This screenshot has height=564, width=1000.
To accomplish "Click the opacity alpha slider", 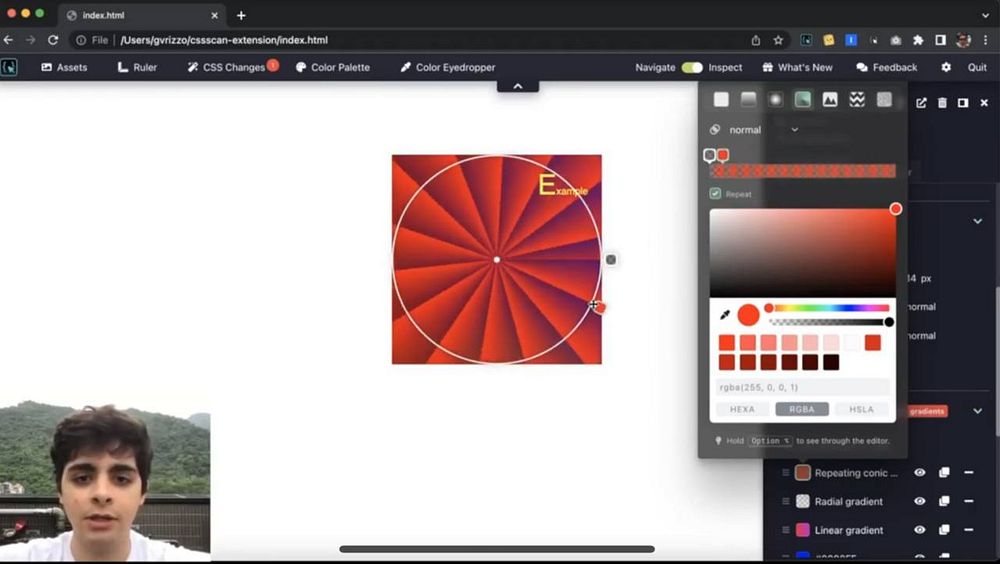I will (x=829, y=322).
